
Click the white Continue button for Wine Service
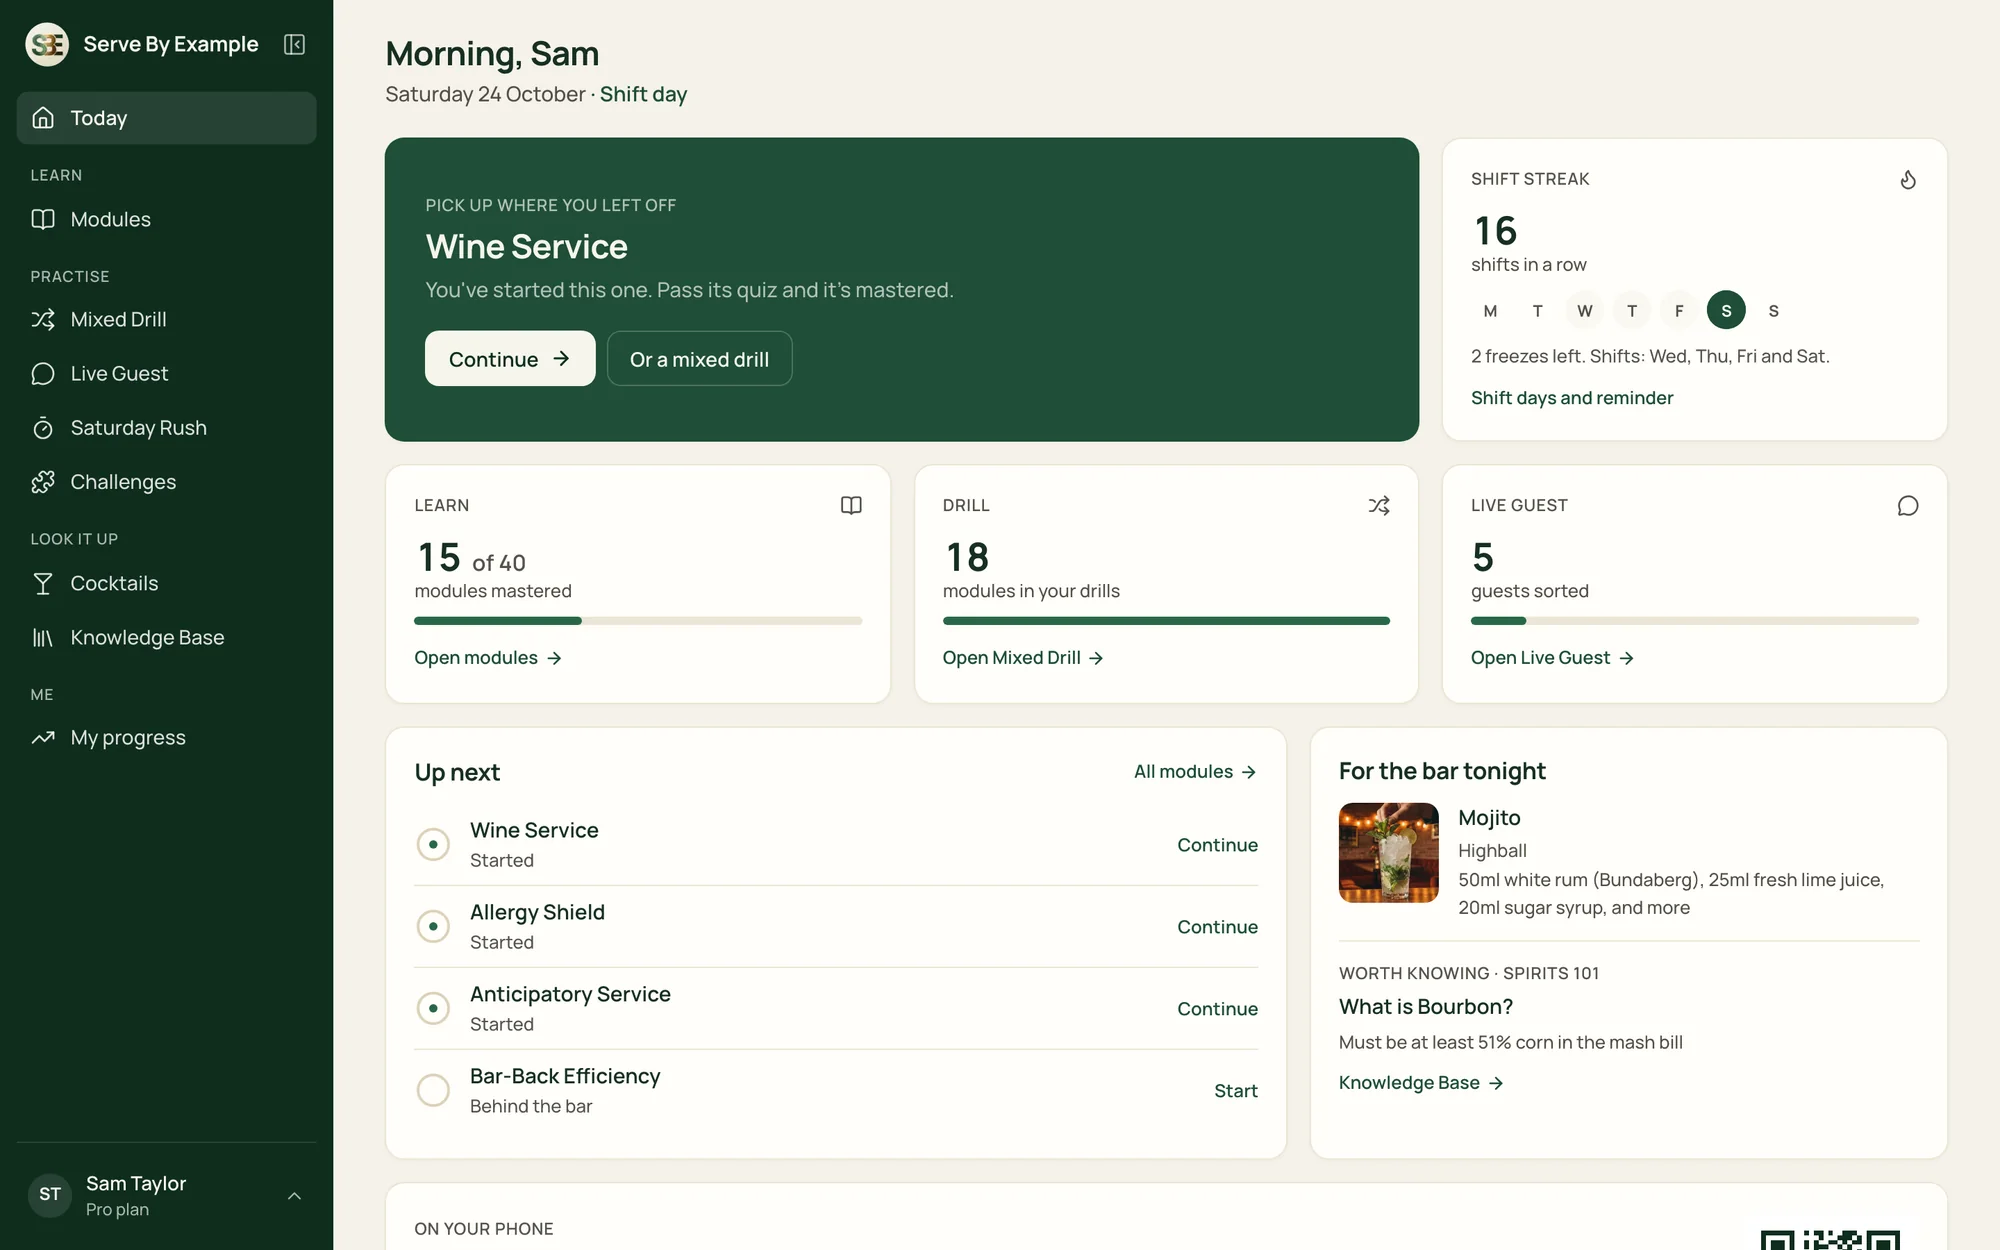pos(510,358)
